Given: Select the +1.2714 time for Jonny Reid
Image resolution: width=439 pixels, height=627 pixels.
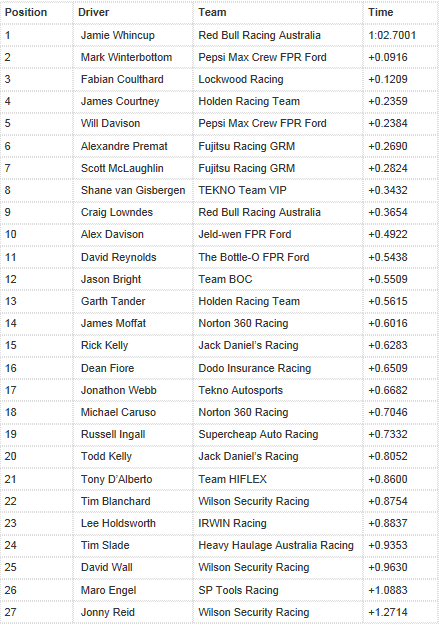Looking at the screenshot, I should click(388, 612).
